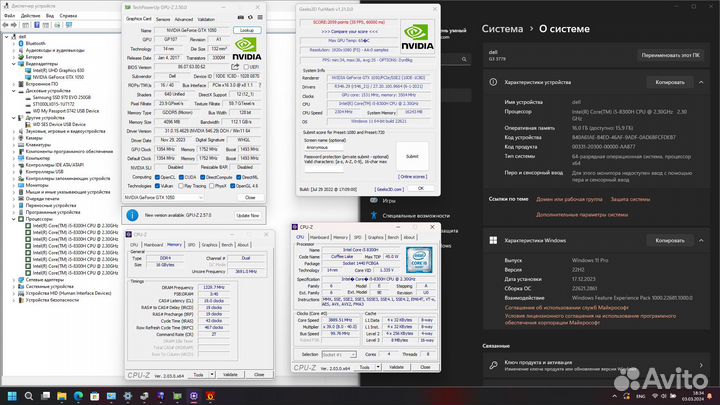Open the Справка menu in Device Manager
Image resolution: width=720 pixels, height=405 pixels.
point(68,16)
